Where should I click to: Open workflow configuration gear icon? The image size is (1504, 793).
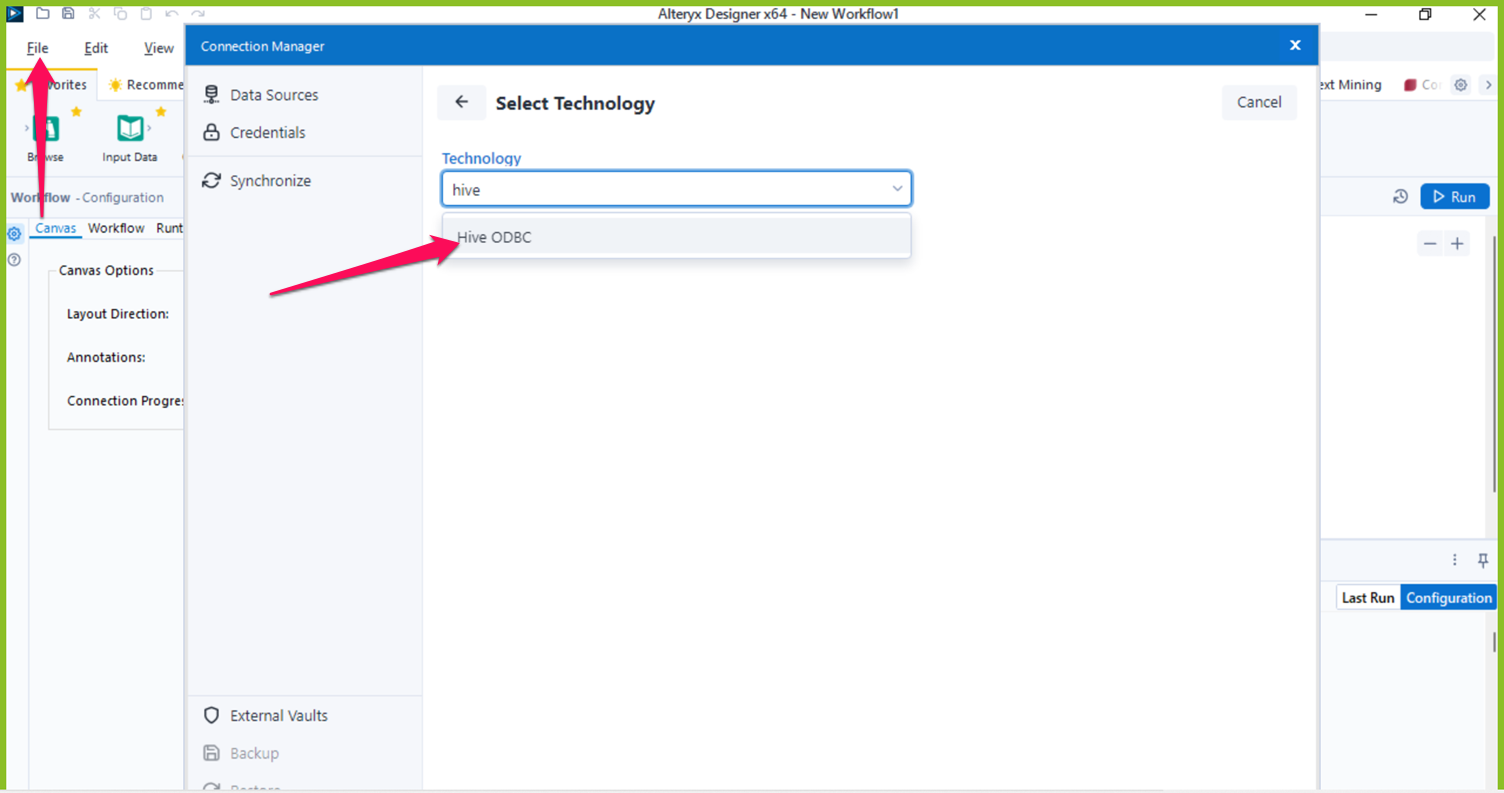click(x=14, y=234)
